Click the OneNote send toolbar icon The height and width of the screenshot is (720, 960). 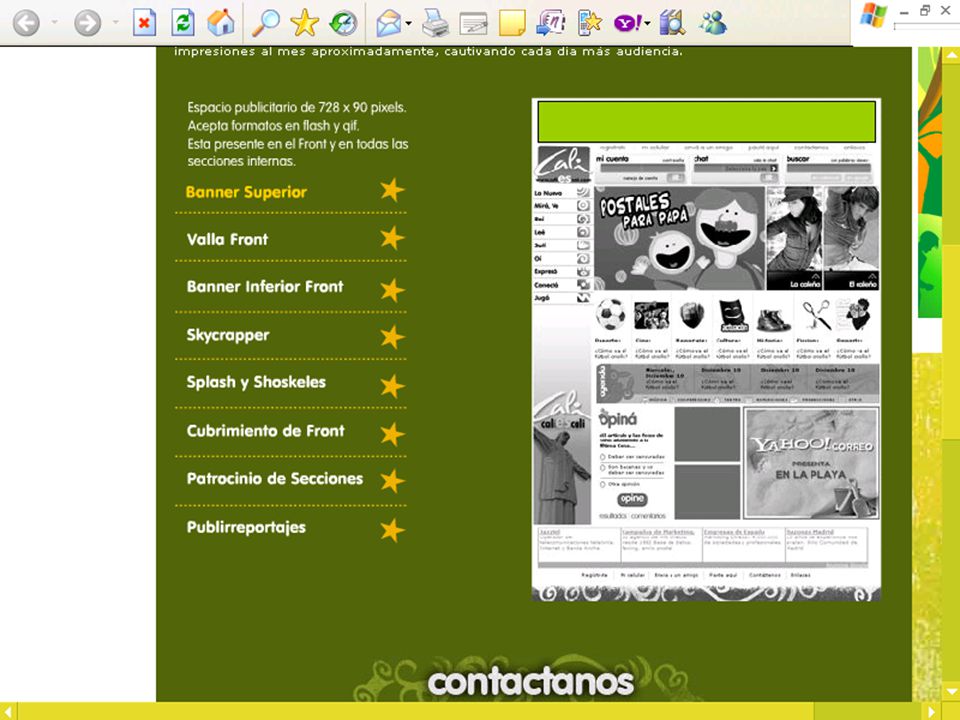coord(550,23)
